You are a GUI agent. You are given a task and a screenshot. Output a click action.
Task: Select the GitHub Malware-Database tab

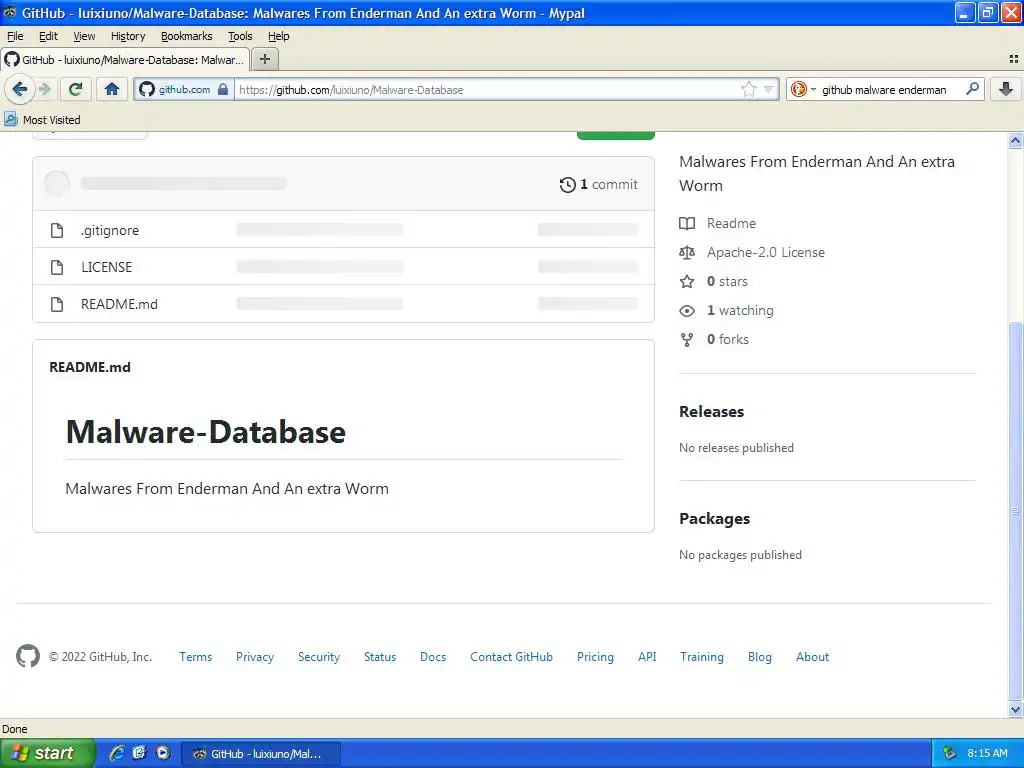pyautogui.click(x=125, y=59)
